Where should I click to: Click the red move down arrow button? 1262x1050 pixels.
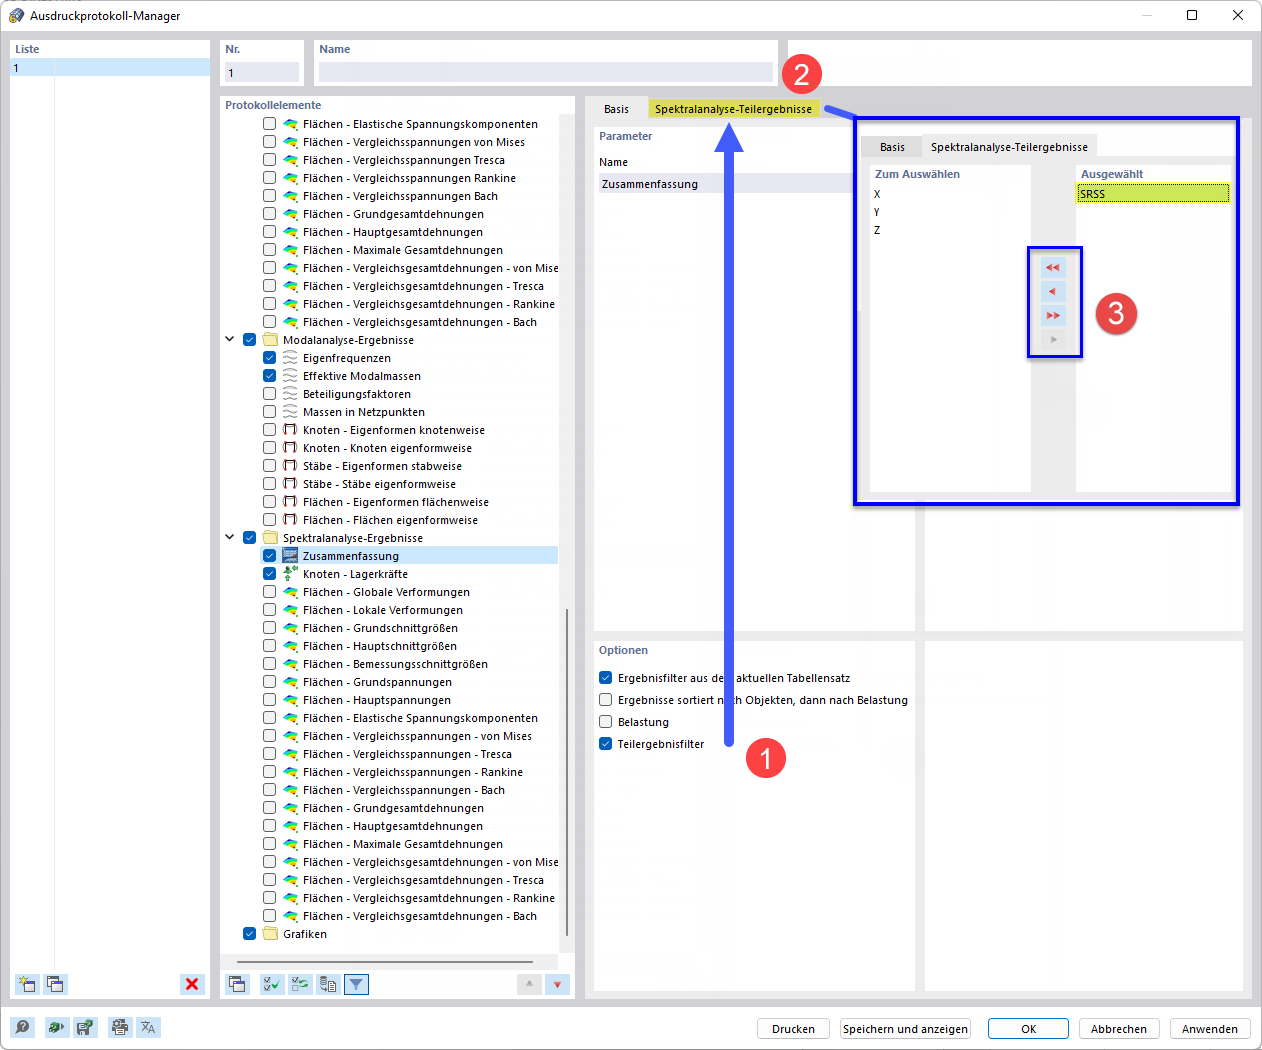[557, 984]
